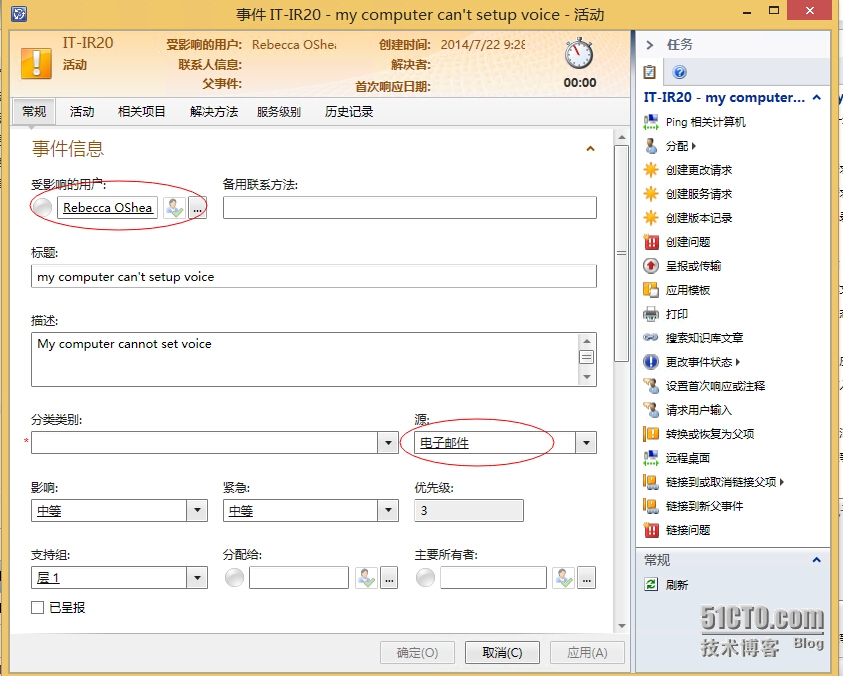Screen dimensions: 843x676
Task: Click the 链接问题 red icon
Action: (x=651, y=530)
